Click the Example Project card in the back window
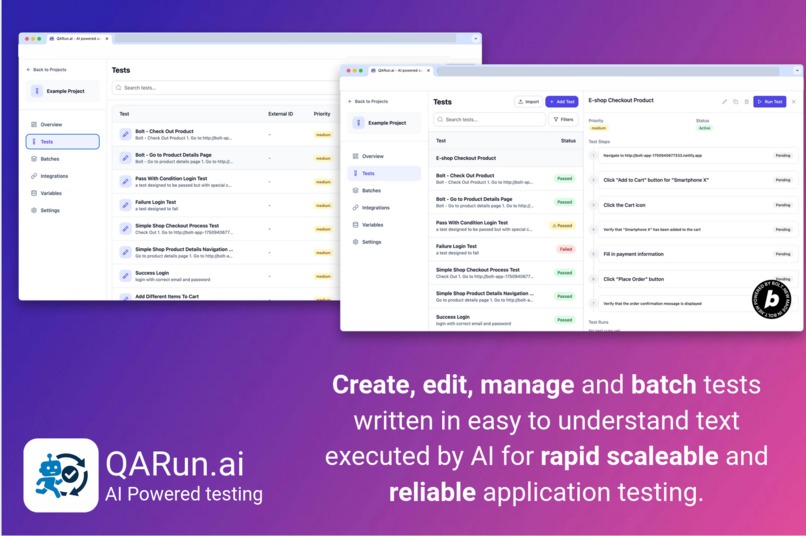The width and height of the screenshot is (806, 536). point(62,91)
